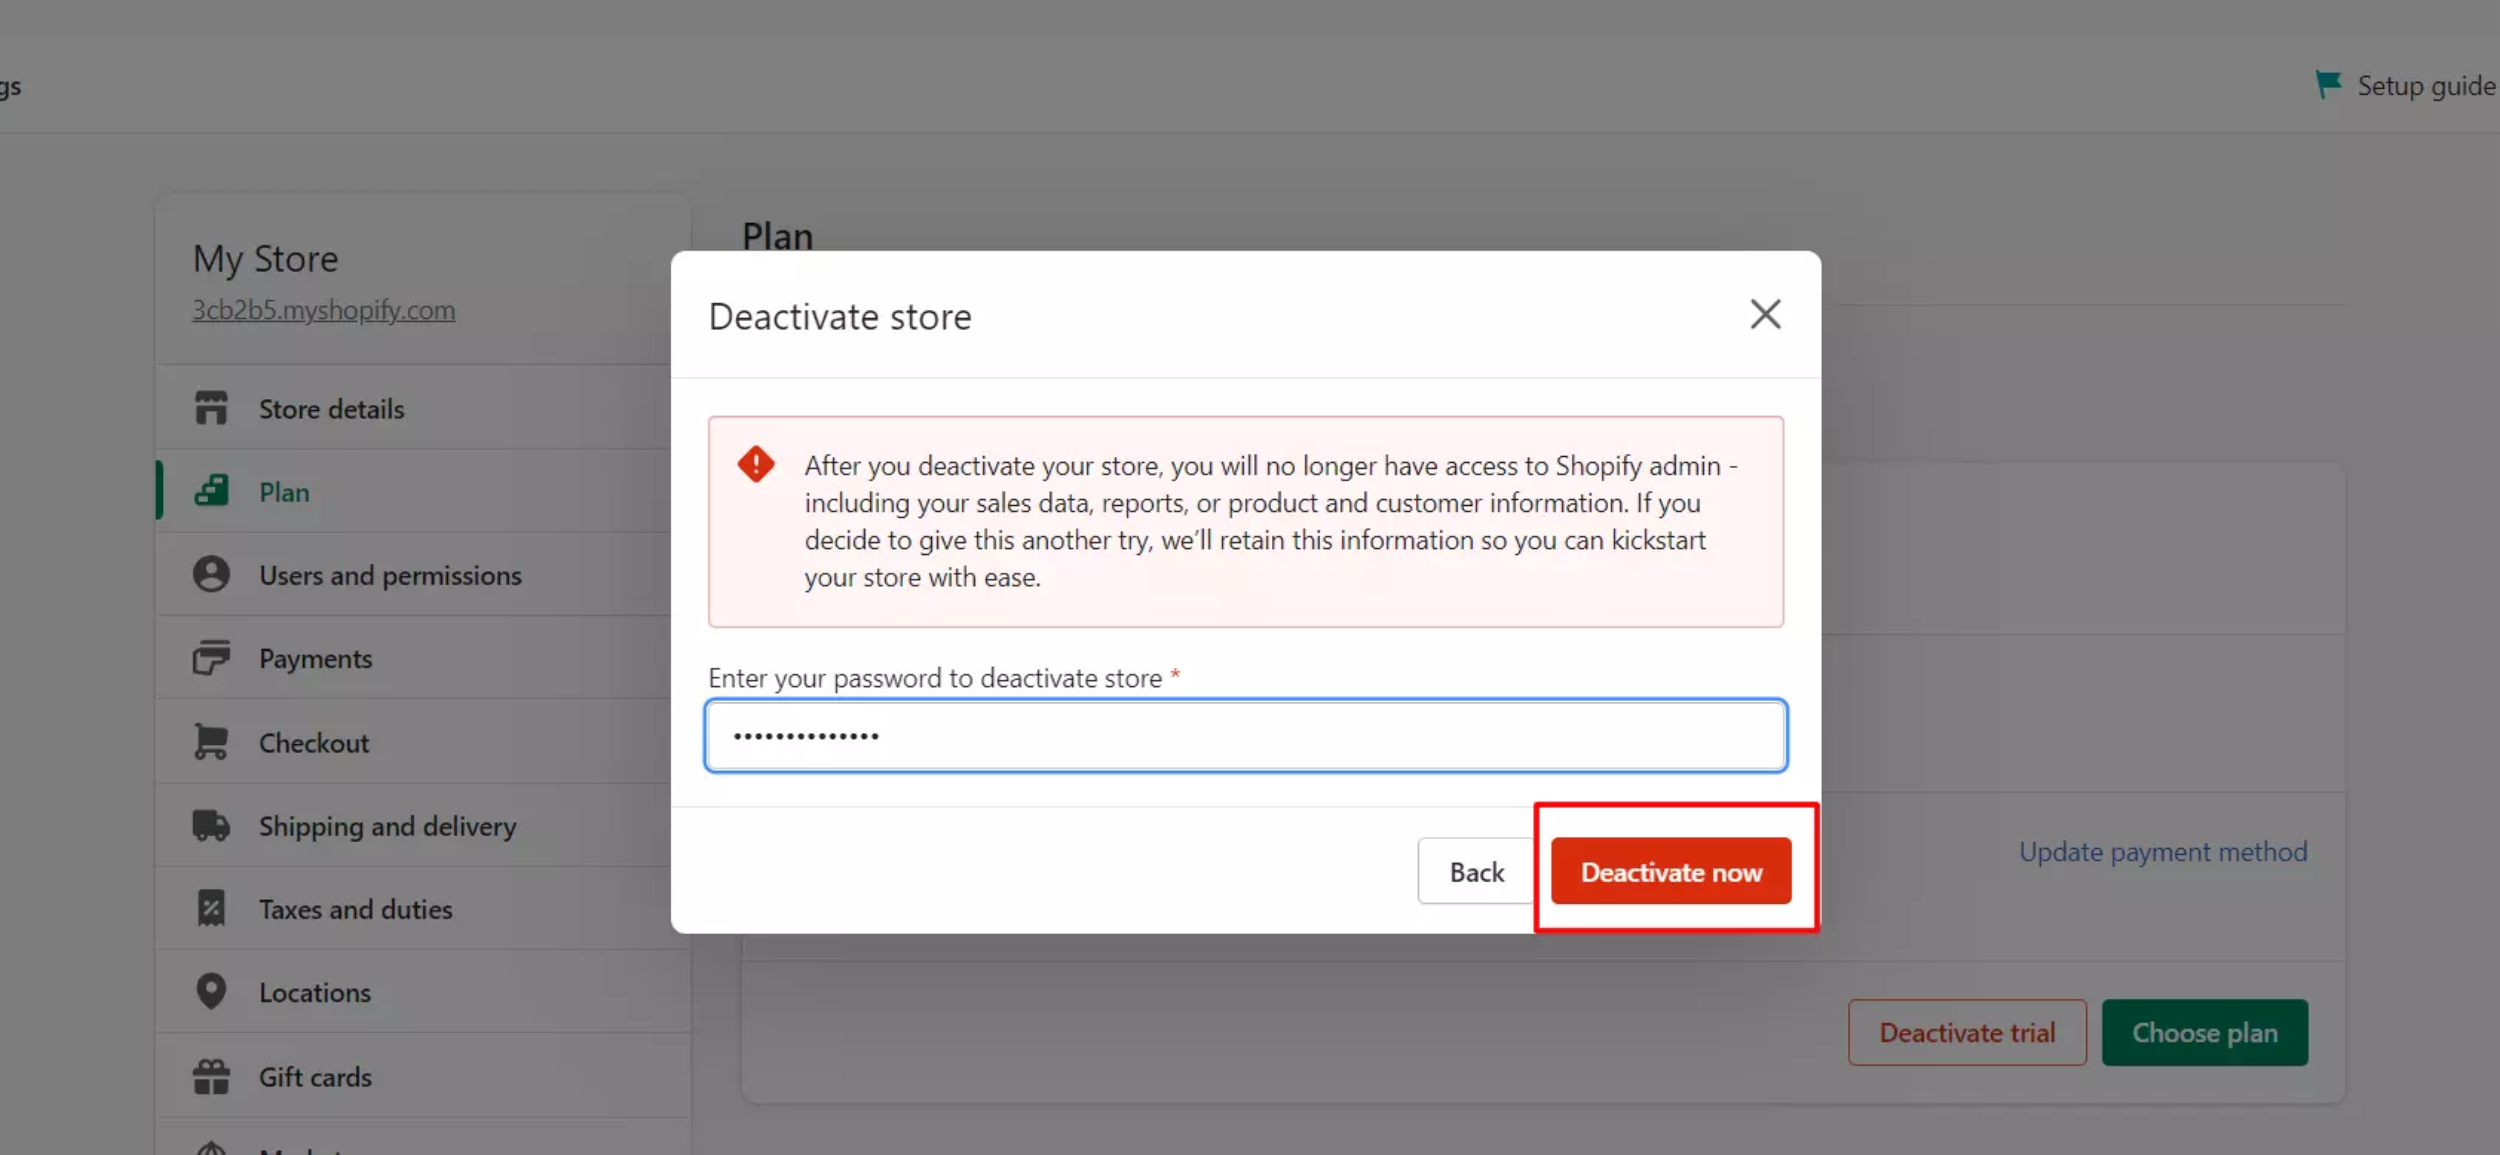Open Users and permissions settings
Image resolution: width=2500 pixels, height=1155 pixels.
[x=423, y=575]
